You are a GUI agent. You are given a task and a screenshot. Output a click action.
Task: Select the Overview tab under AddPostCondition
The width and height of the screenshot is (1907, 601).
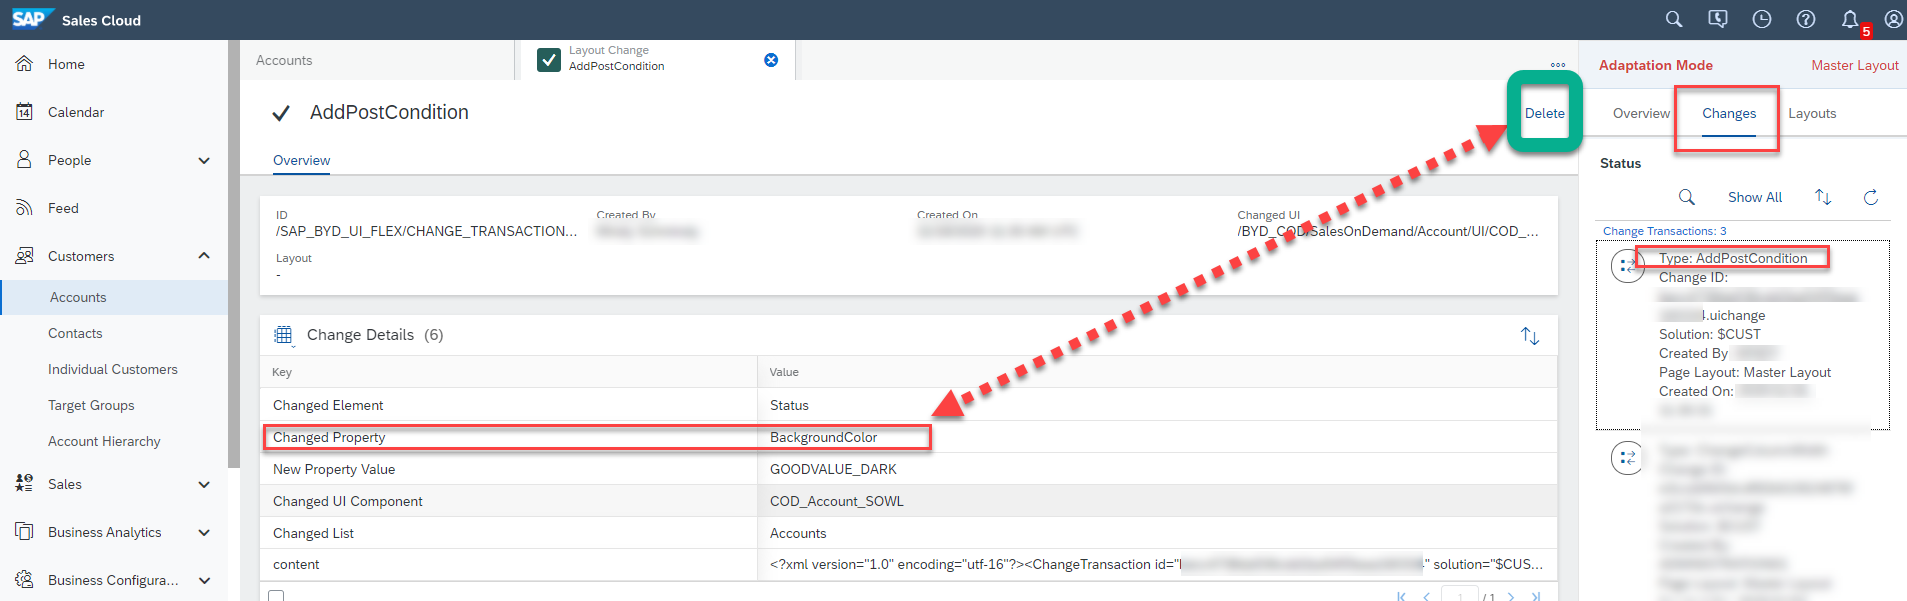click(301, 160)
